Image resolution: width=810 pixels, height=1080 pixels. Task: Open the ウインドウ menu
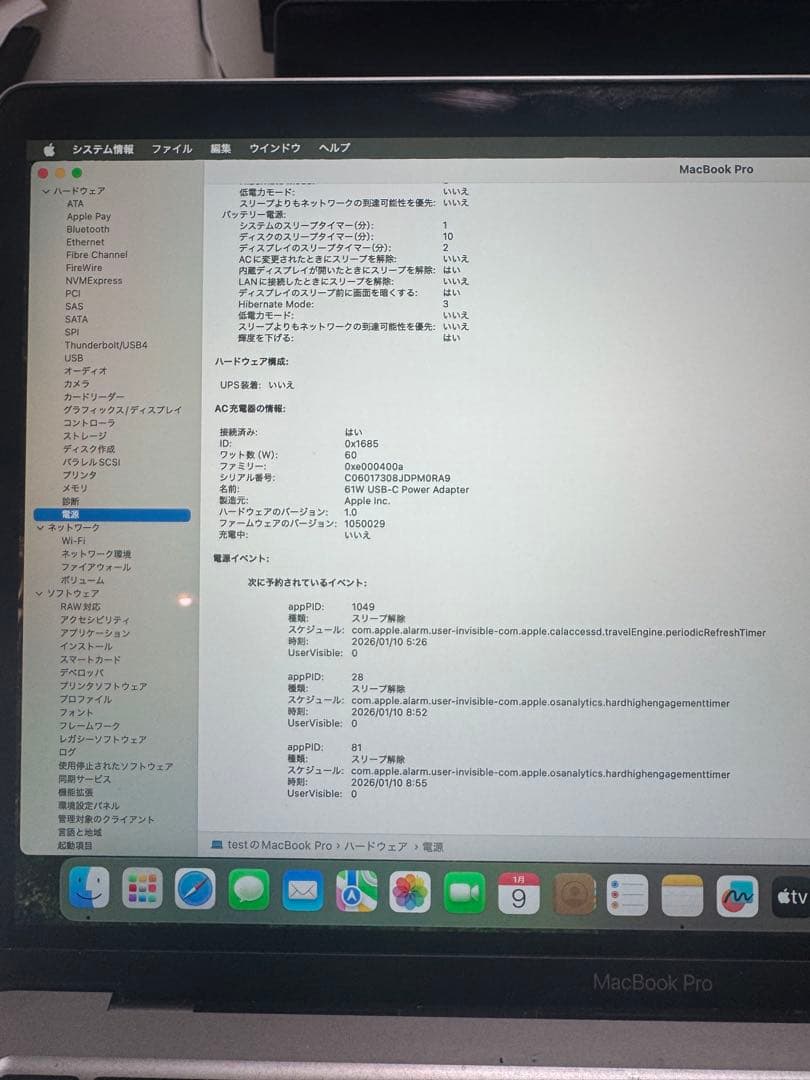274,146
